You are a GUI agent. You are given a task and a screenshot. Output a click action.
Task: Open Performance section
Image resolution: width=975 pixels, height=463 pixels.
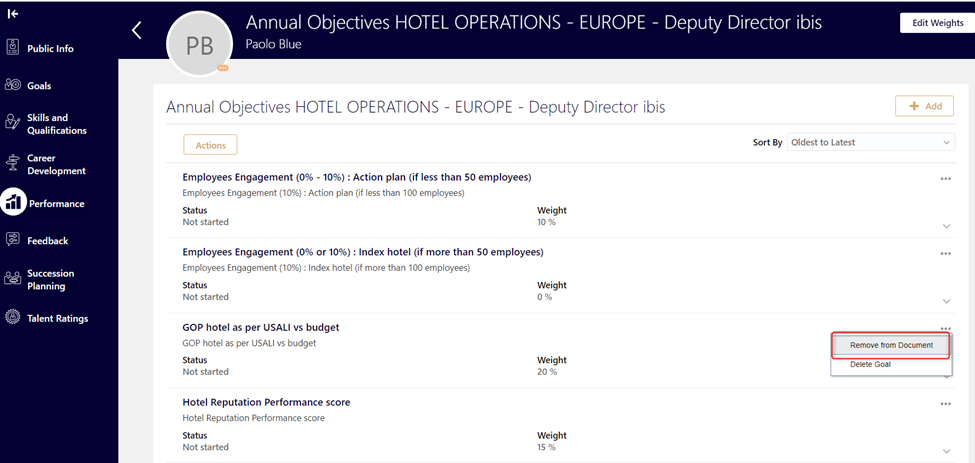pos(57,203)
